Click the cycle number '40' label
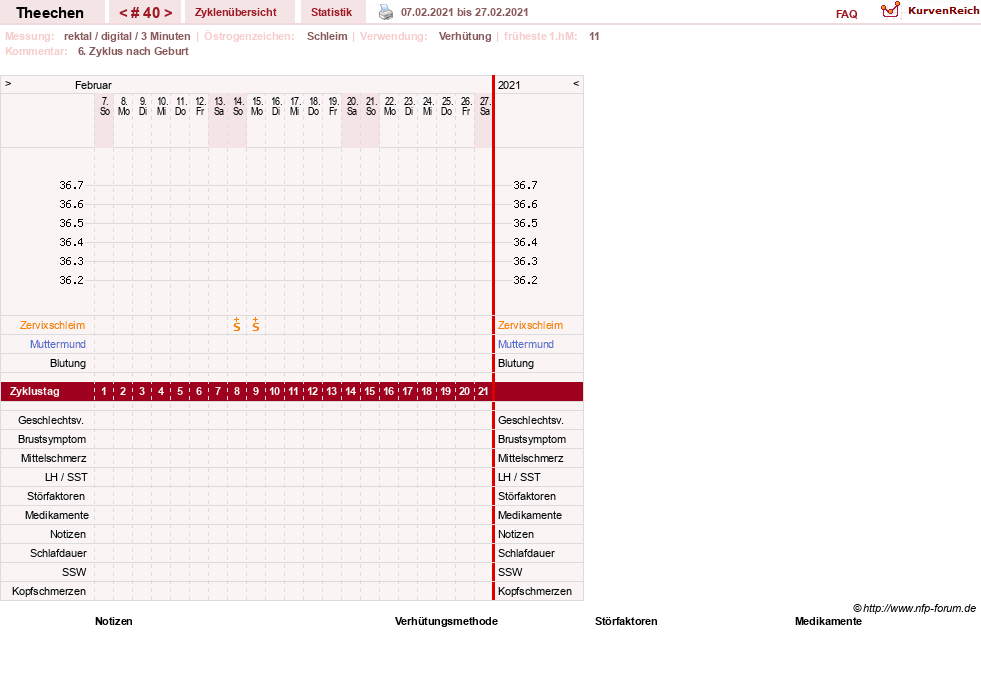This screenshot has height=700, width=981. click(x=151, y=13)
